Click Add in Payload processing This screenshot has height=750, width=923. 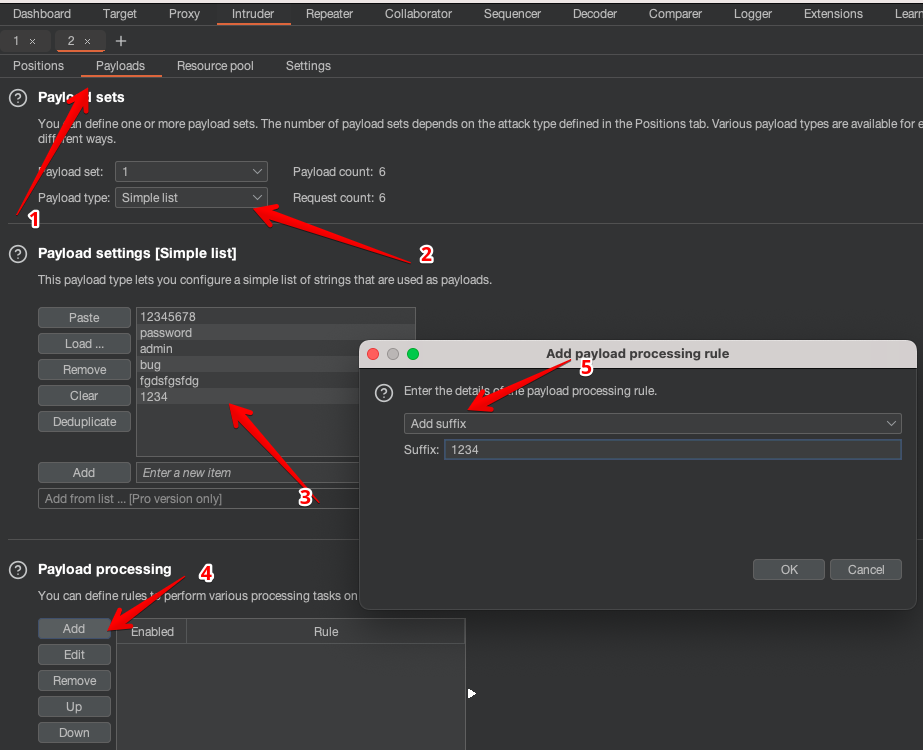click(x=74, y=629)
